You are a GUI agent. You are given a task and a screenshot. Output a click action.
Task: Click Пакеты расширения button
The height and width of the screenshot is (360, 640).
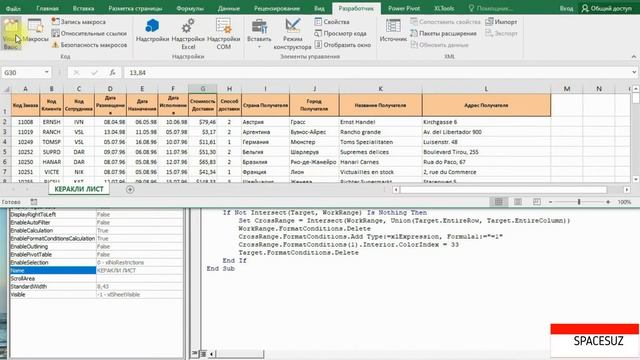[x=443, y=33]
